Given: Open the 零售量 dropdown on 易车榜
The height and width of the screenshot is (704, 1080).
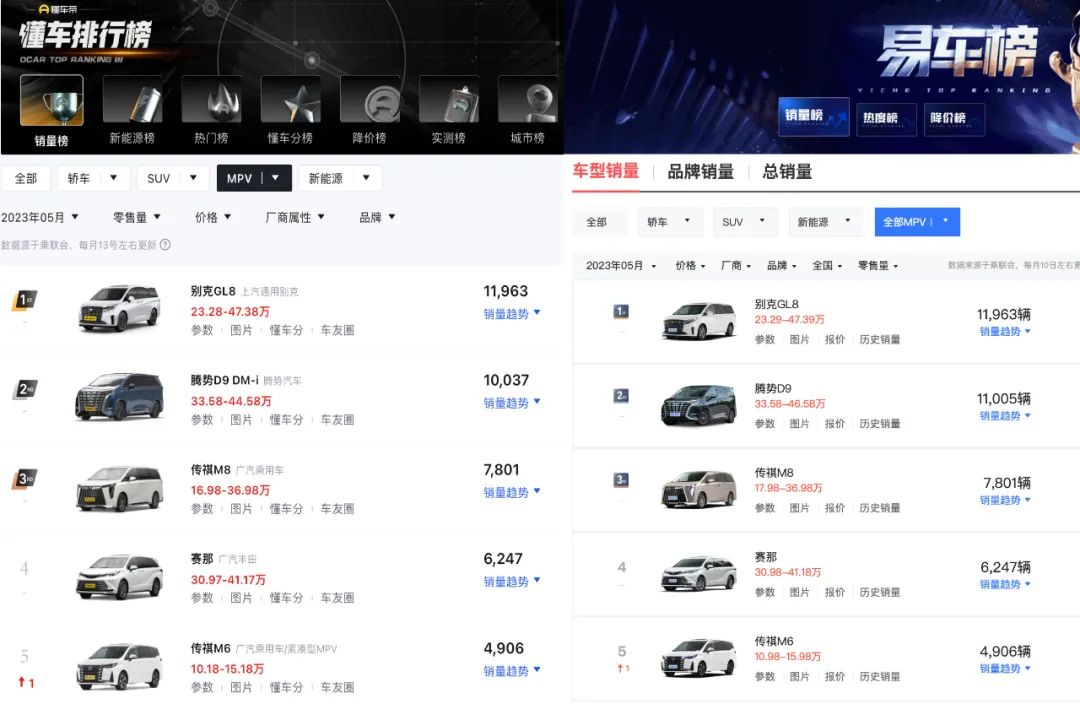Looking at the screenshot, I should click(x=878, y=266).
